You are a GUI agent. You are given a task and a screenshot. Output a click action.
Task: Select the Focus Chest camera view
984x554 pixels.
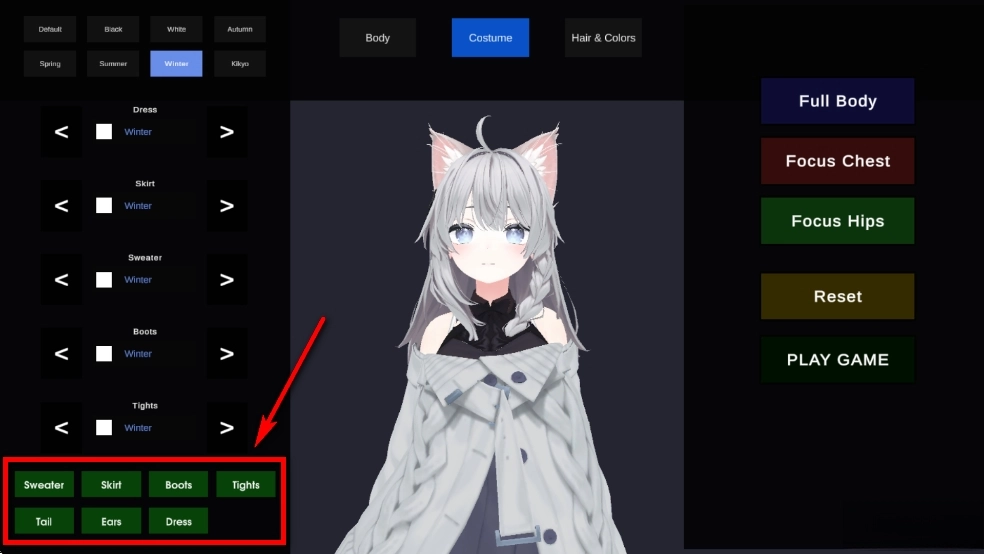837,161
